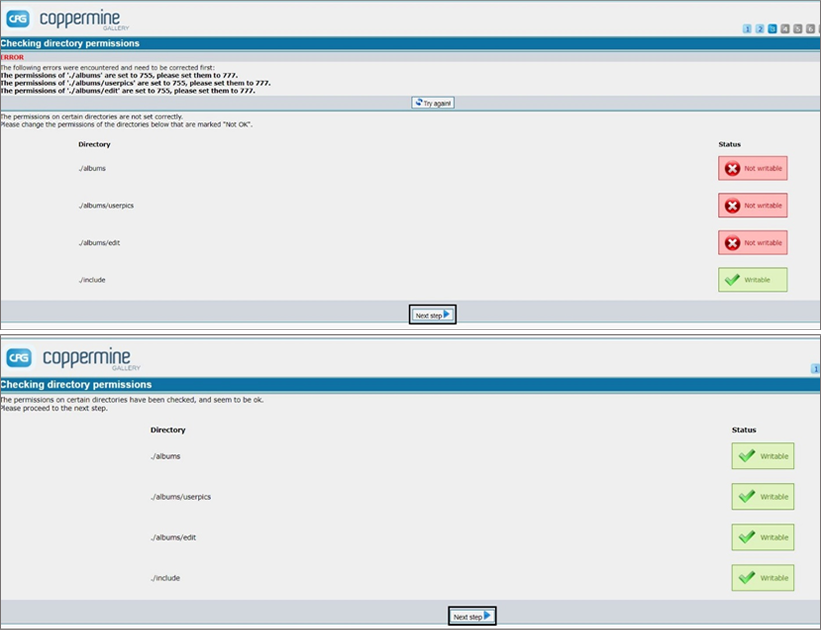Click the Writable badge for ./include on permissions-ok page

[762, 578]
